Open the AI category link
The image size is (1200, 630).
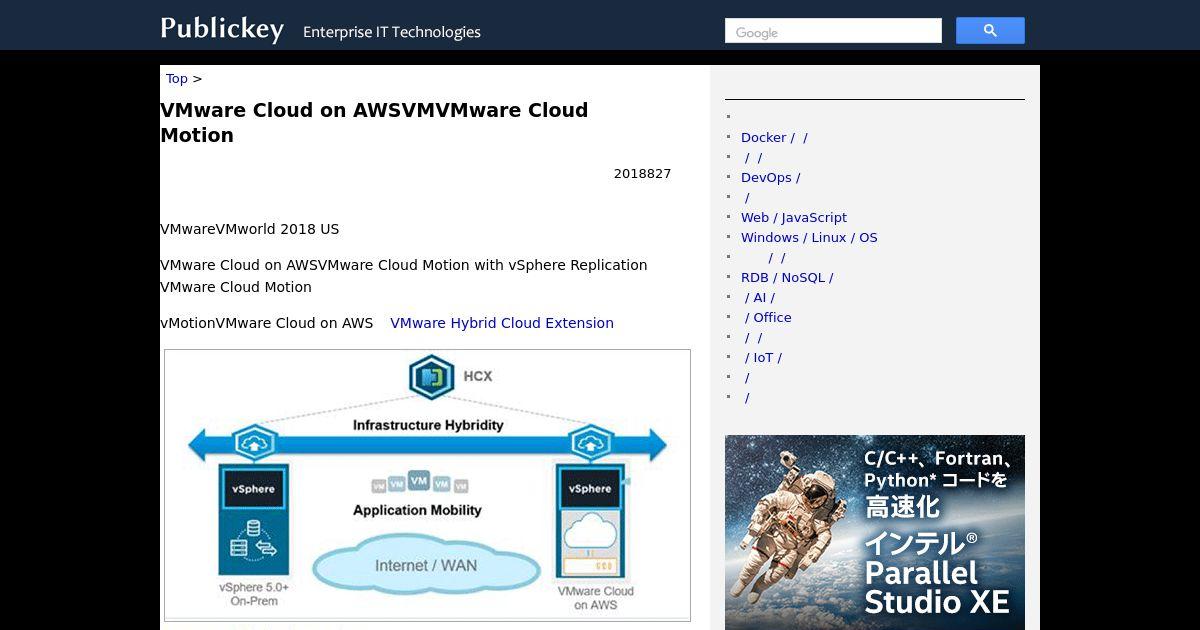coord(760,298)
